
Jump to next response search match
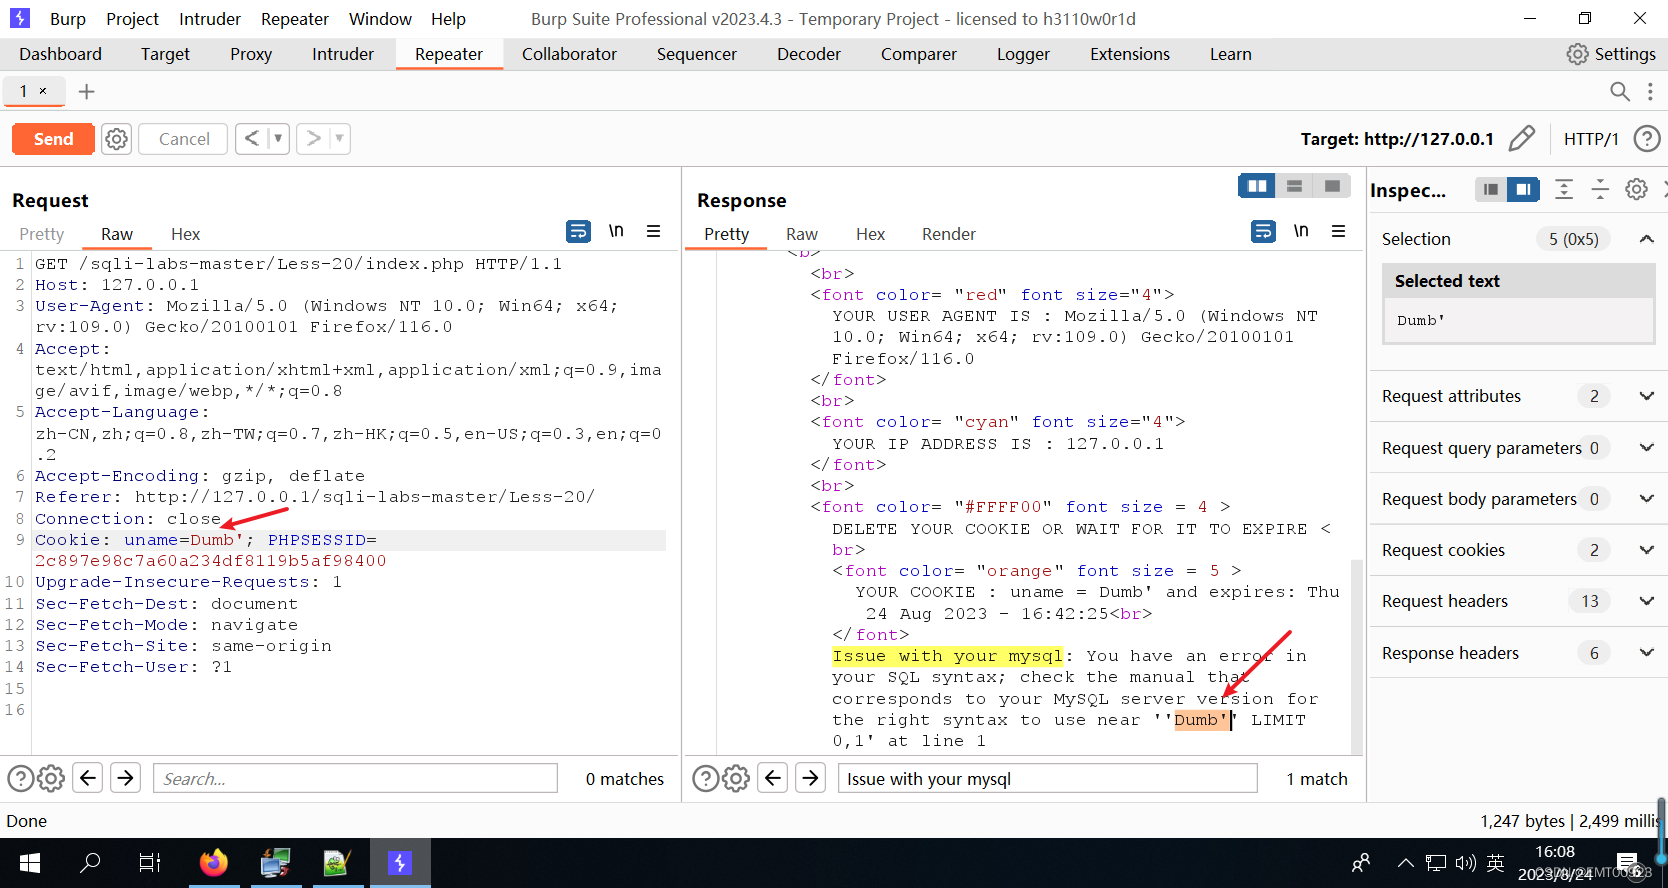click(x=811, y=778)
